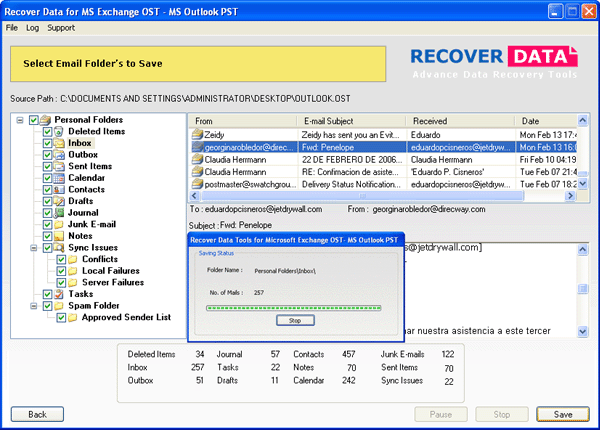
Task: Toggle the Calendar checkbox
Action: tap(47, 178)
